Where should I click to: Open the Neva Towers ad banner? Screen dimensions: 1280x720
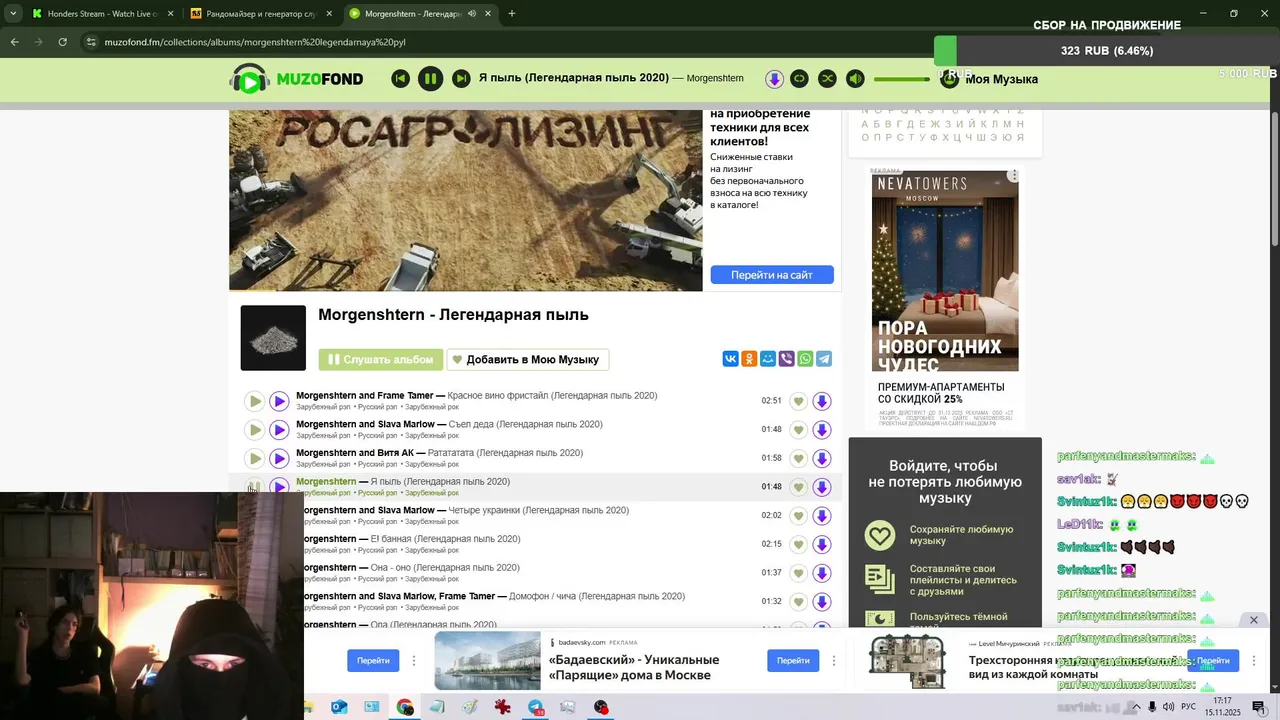point(945,298)
